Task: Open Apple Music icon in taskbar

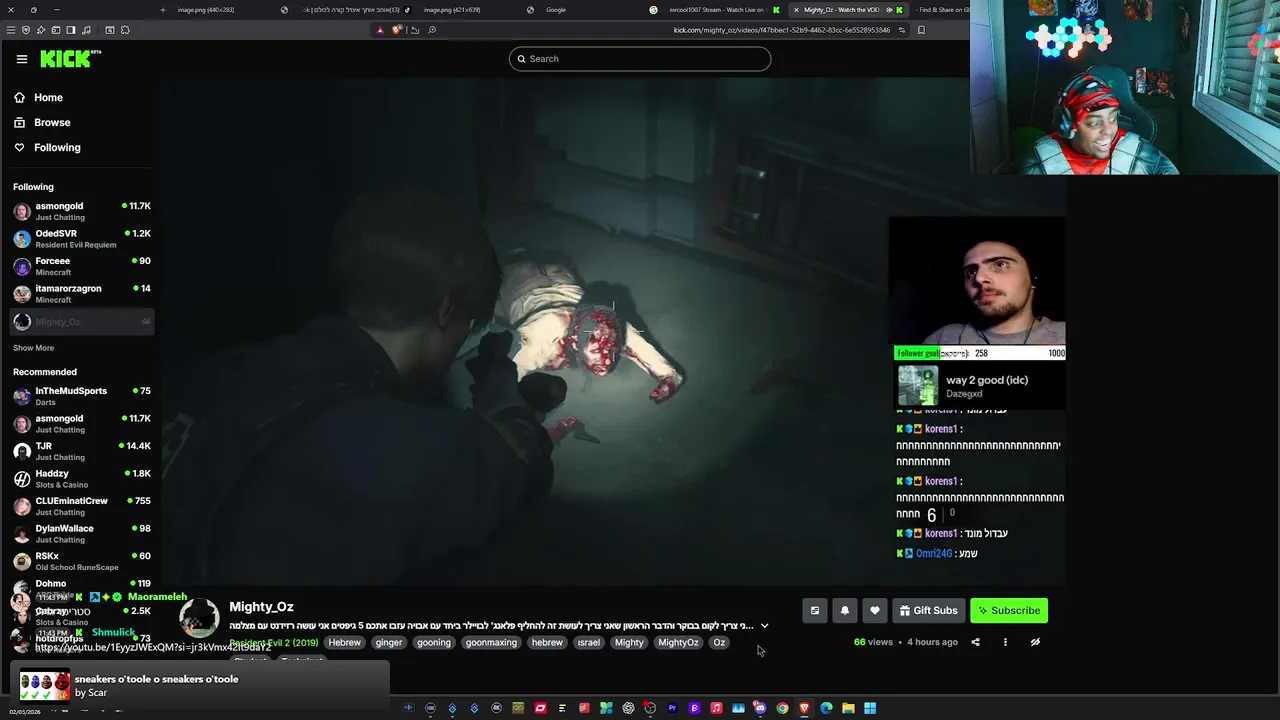Action: pyautogui.click(x=716, y=708)
